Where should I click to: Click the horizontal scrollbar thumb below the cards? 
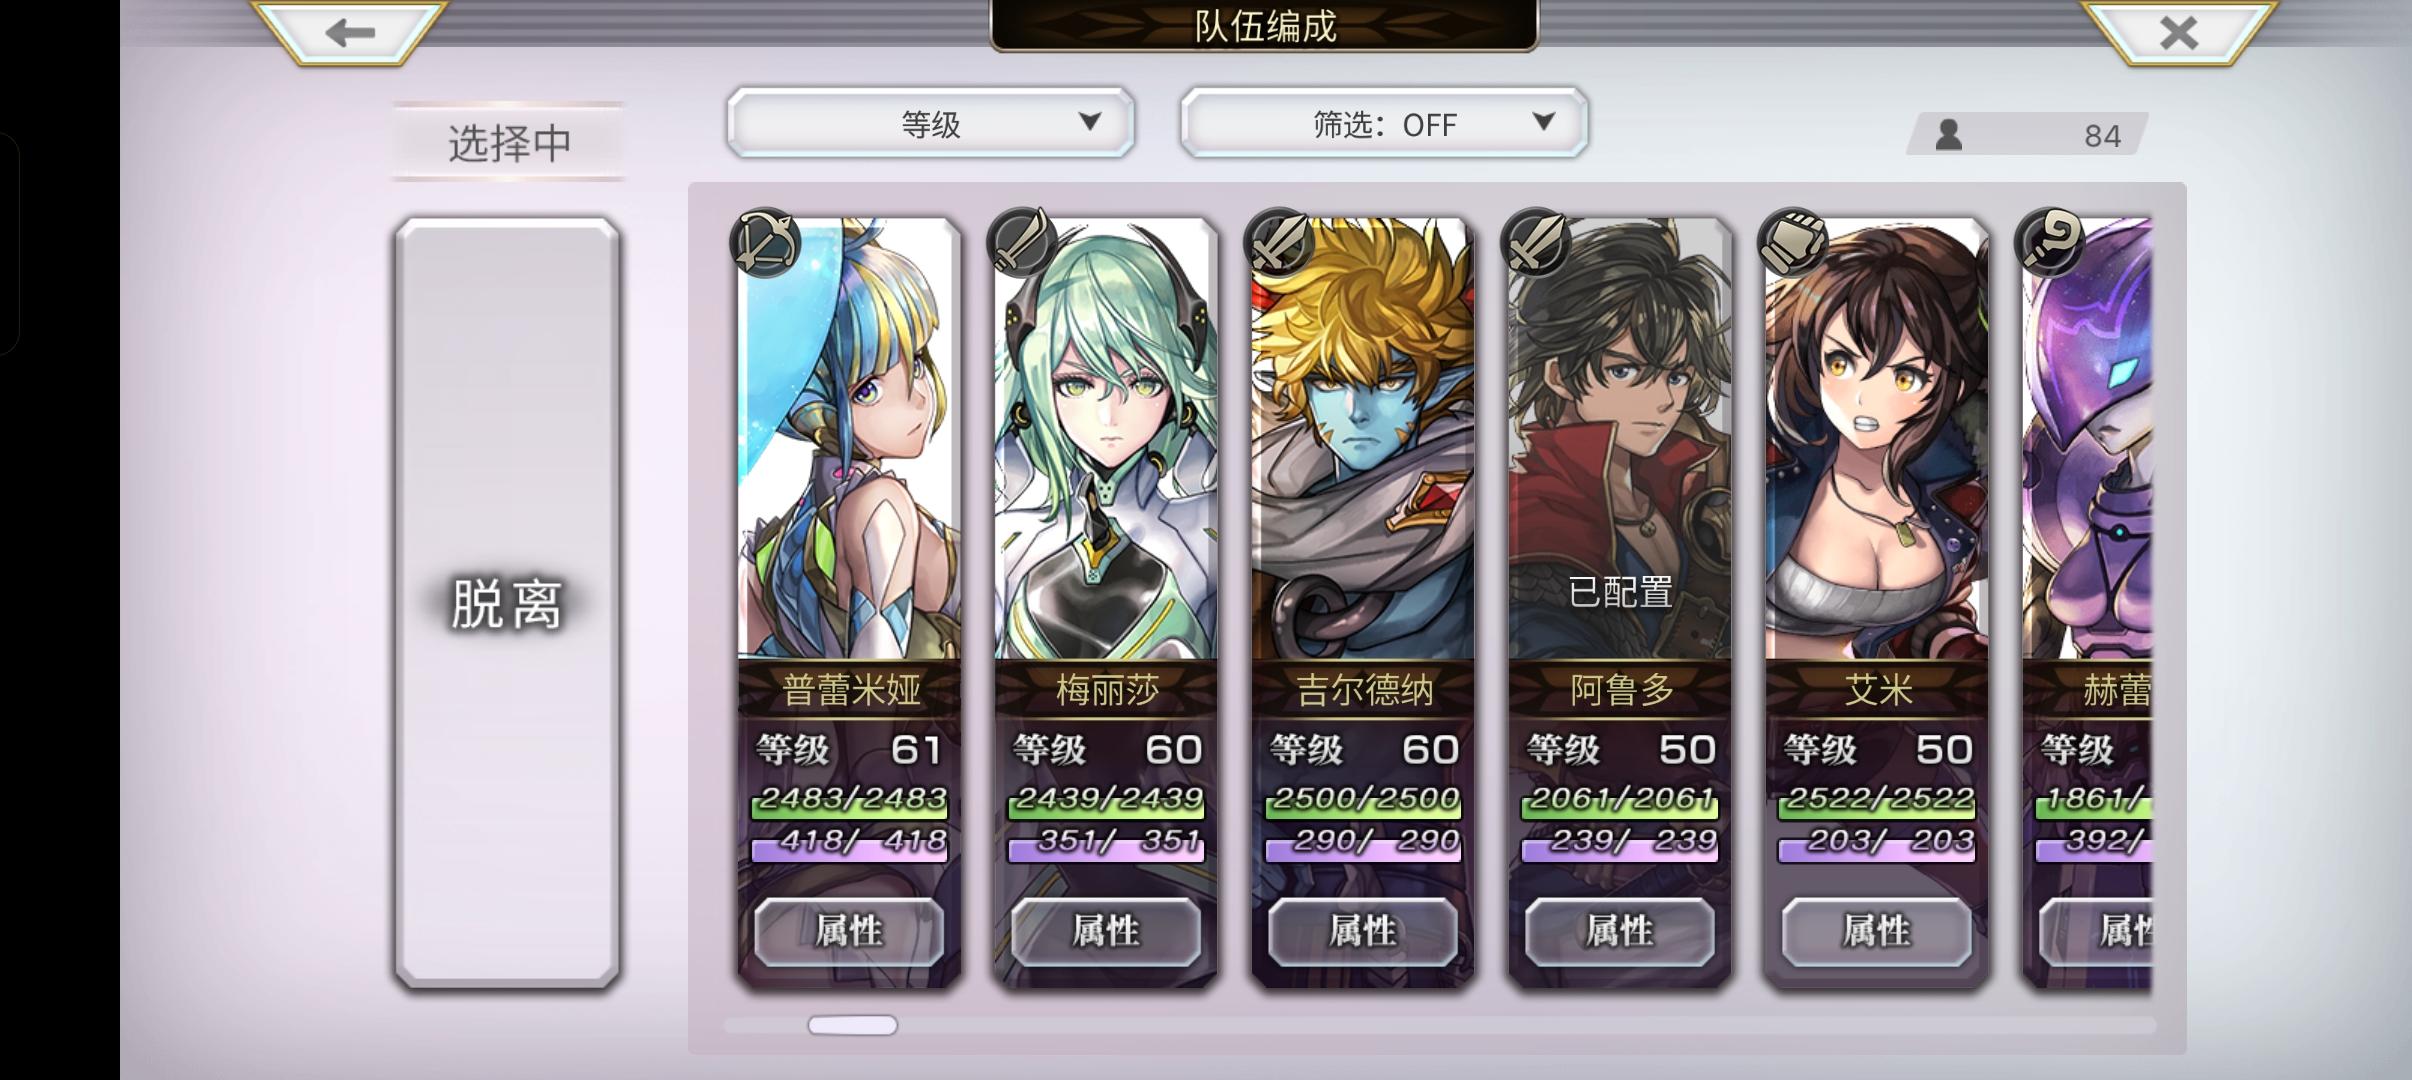click(852, 1025)
